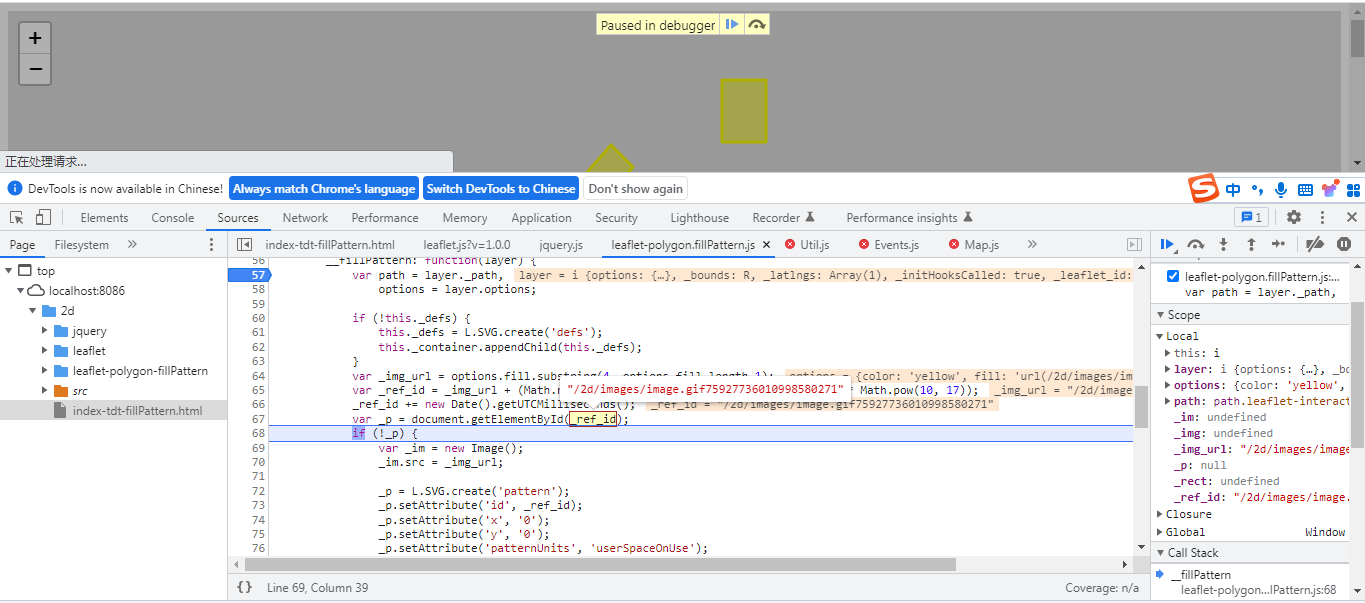Resume script execution in debugger toolbar
This screenshot has width=1365, height=603.
1167,244
